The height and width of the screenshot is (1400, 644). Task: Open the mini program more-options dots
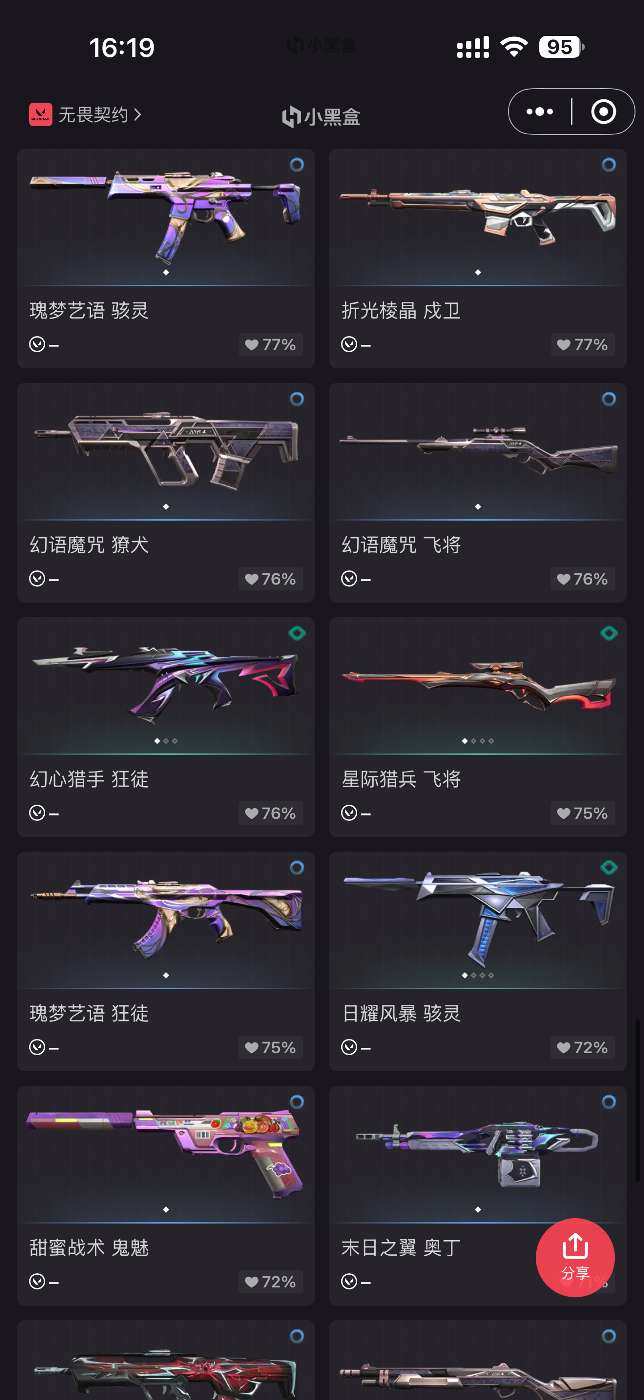tap(540, 112)
